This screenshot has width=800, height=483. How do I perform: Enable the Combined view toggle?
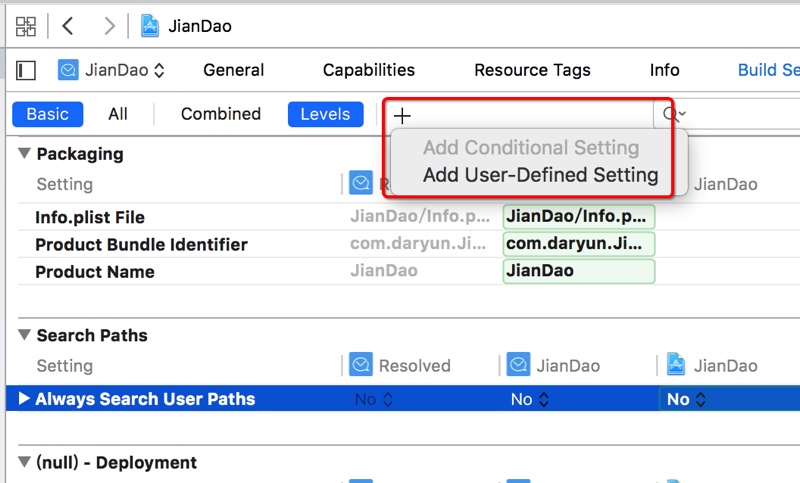point(220,114)
